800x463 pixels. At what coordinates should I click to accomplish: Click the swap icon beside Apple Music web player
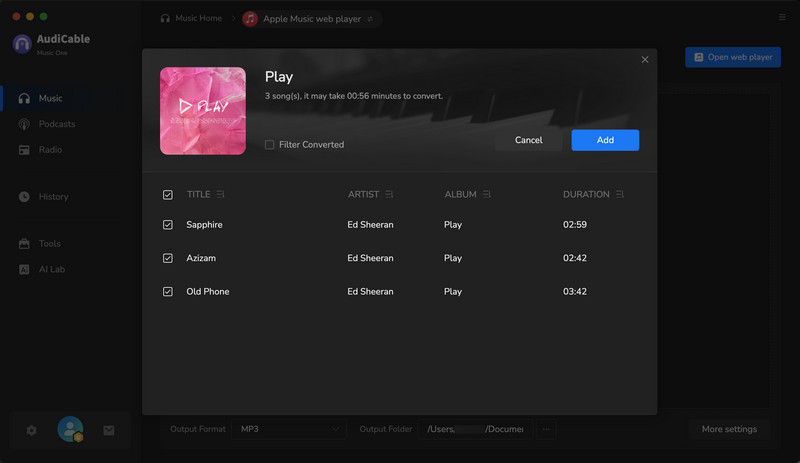(370, 19)
